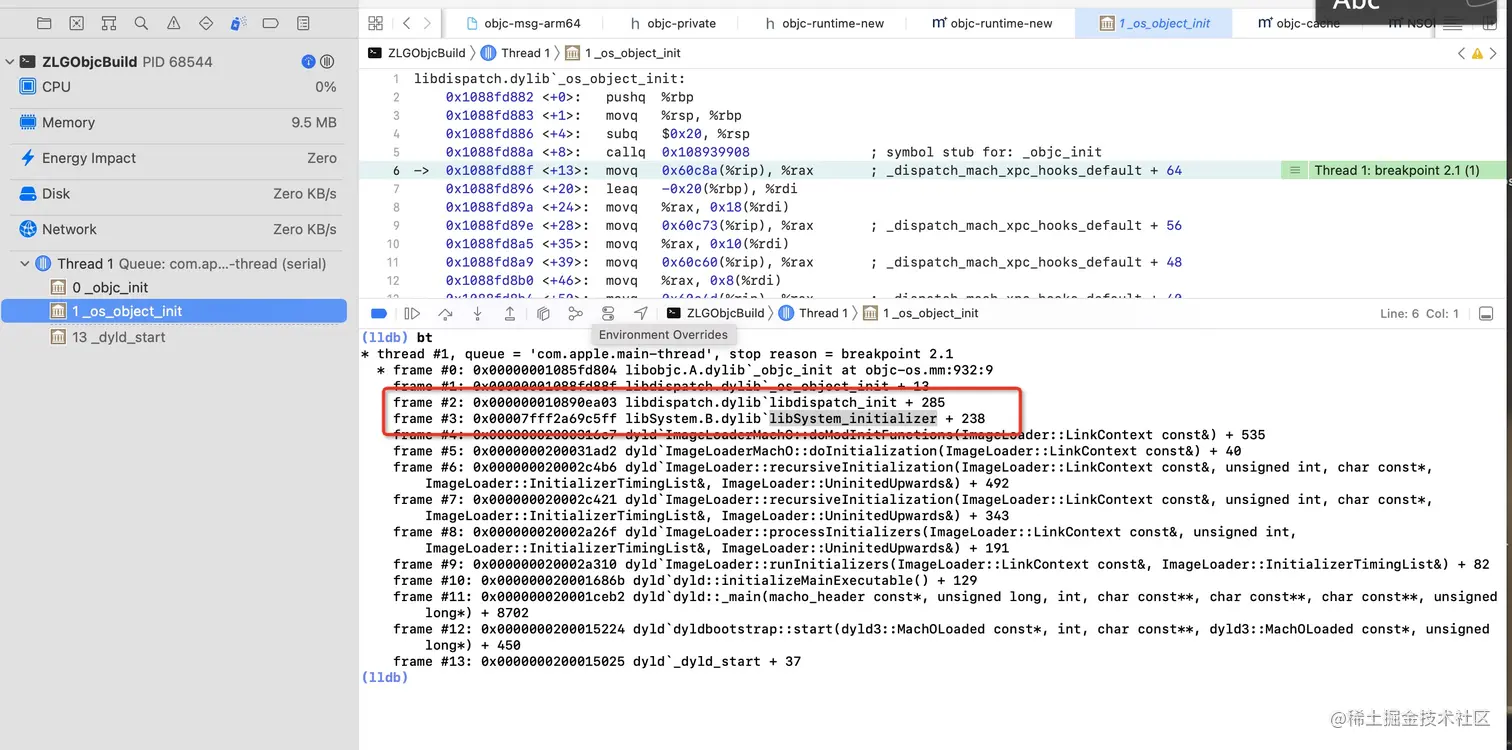The image size is (1512, 750).
Task: Click the Simulate Location arrow icon
Action: pos(640,313)
